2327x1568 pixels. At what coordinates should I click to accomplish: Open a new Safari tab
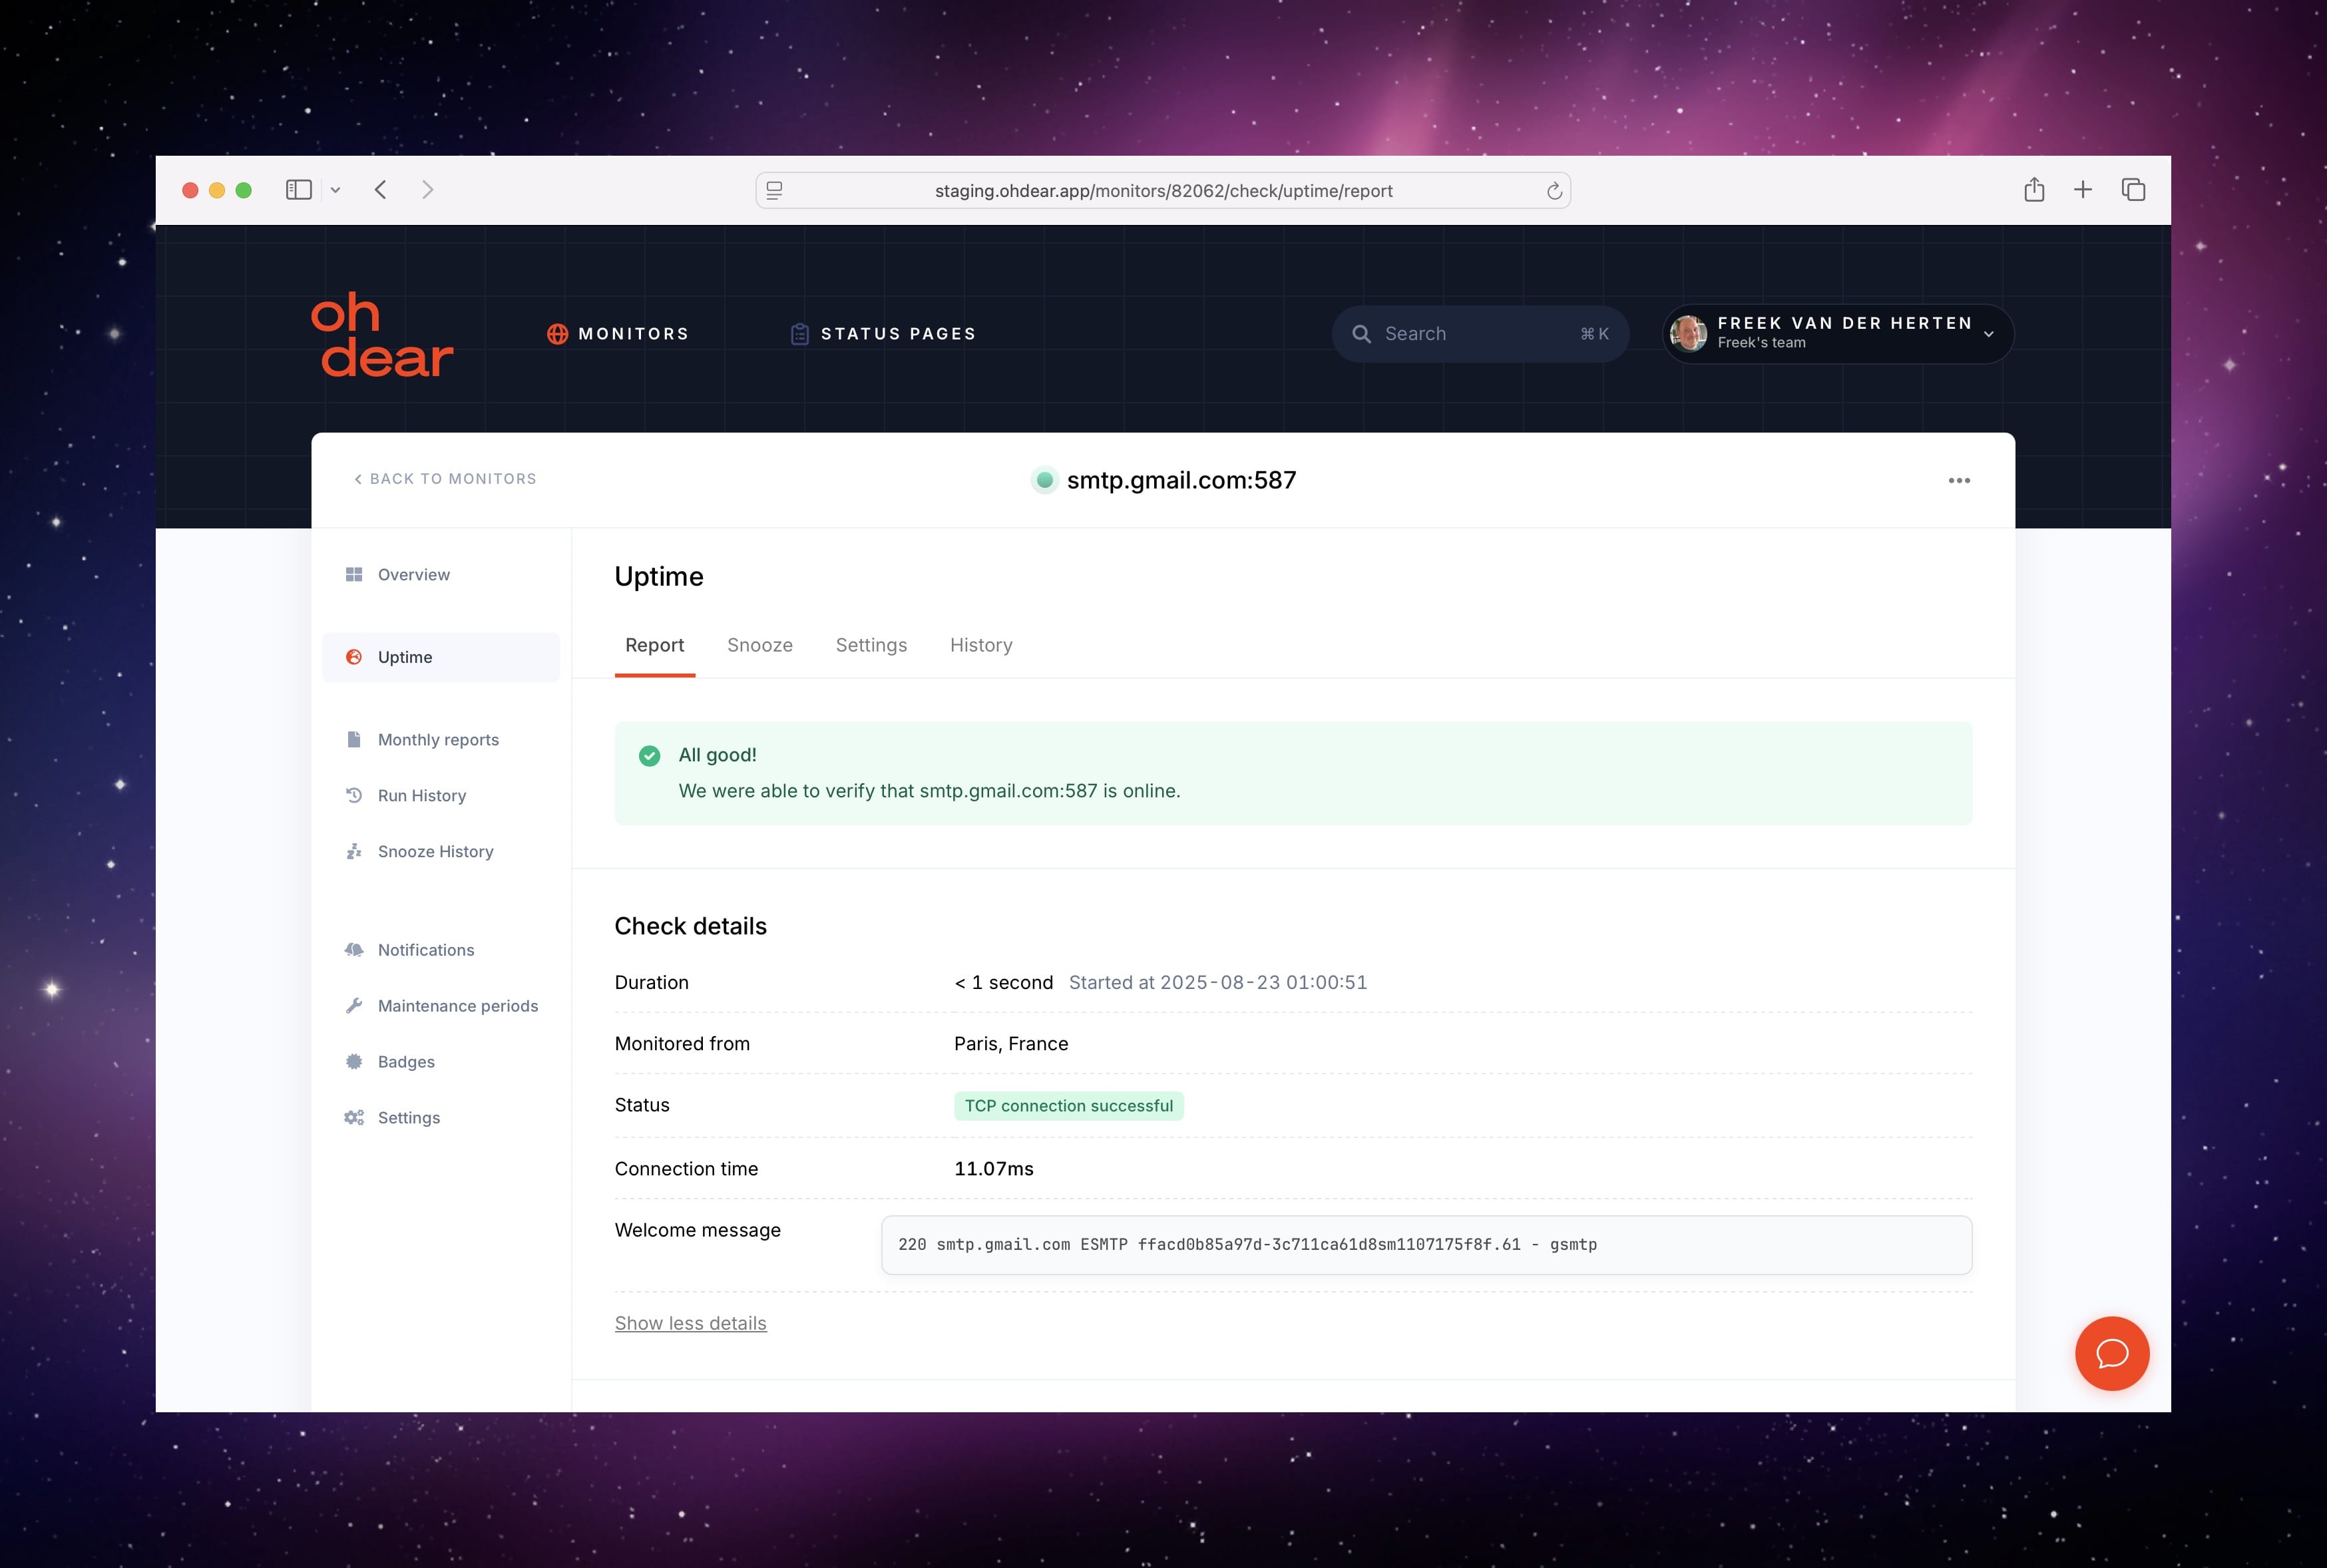(2083, 190)
